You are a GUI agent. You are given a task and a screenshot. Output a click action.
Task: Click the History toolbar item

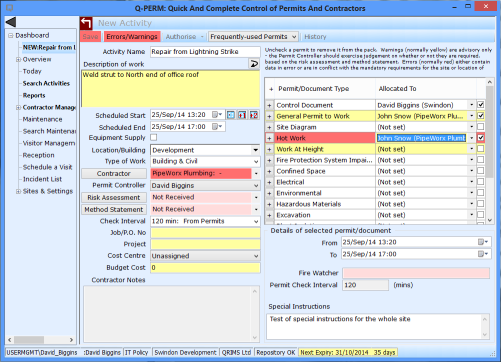pos(315,37)
